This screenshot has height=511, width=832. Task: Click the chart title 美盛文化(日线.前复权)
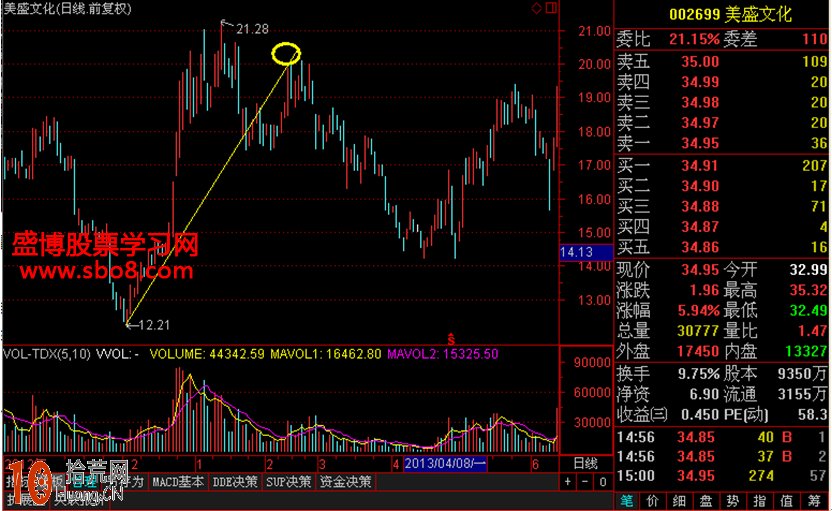(67, 8)
